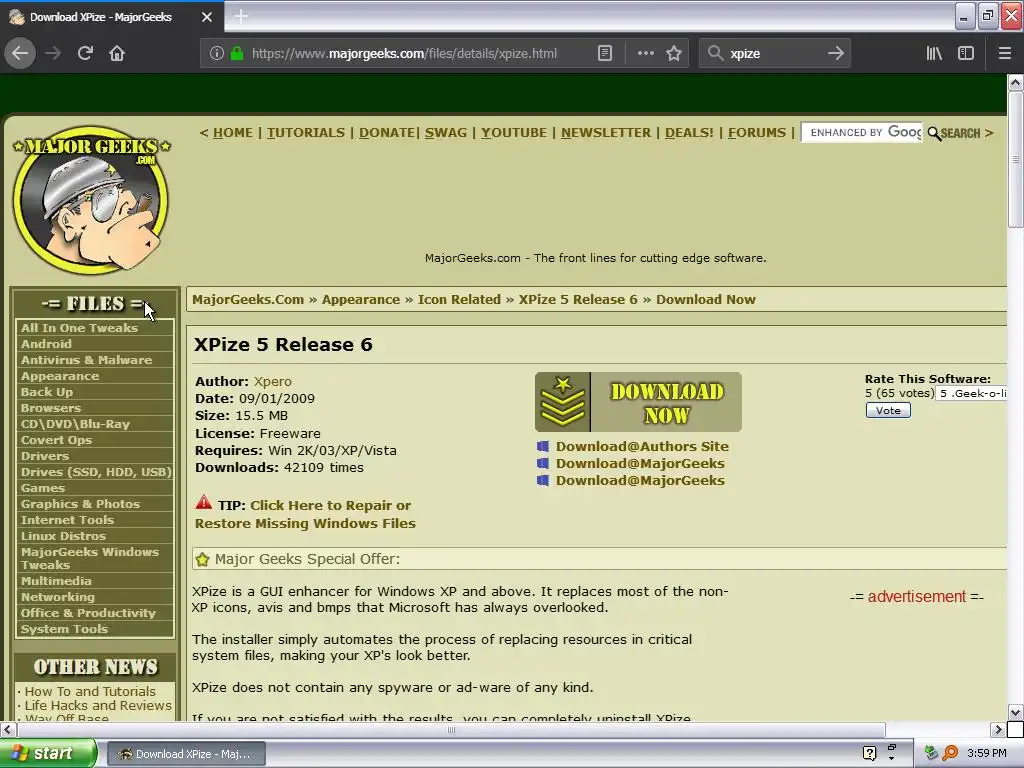
Task: Open the SWAG menu link
Action: 446,133
